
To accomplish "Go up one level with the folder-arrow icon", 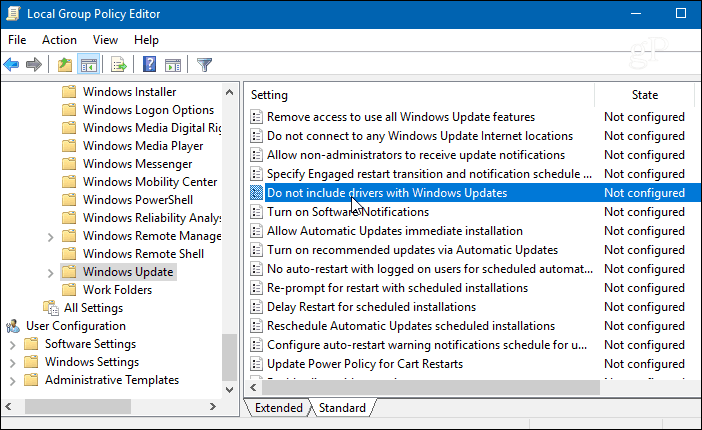I will point(65,65).
